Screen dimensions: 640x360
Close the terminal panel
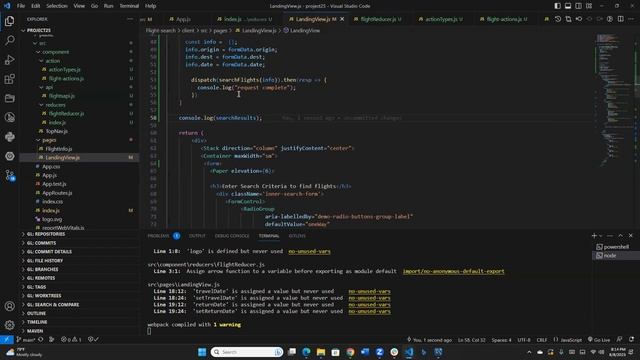631,236
